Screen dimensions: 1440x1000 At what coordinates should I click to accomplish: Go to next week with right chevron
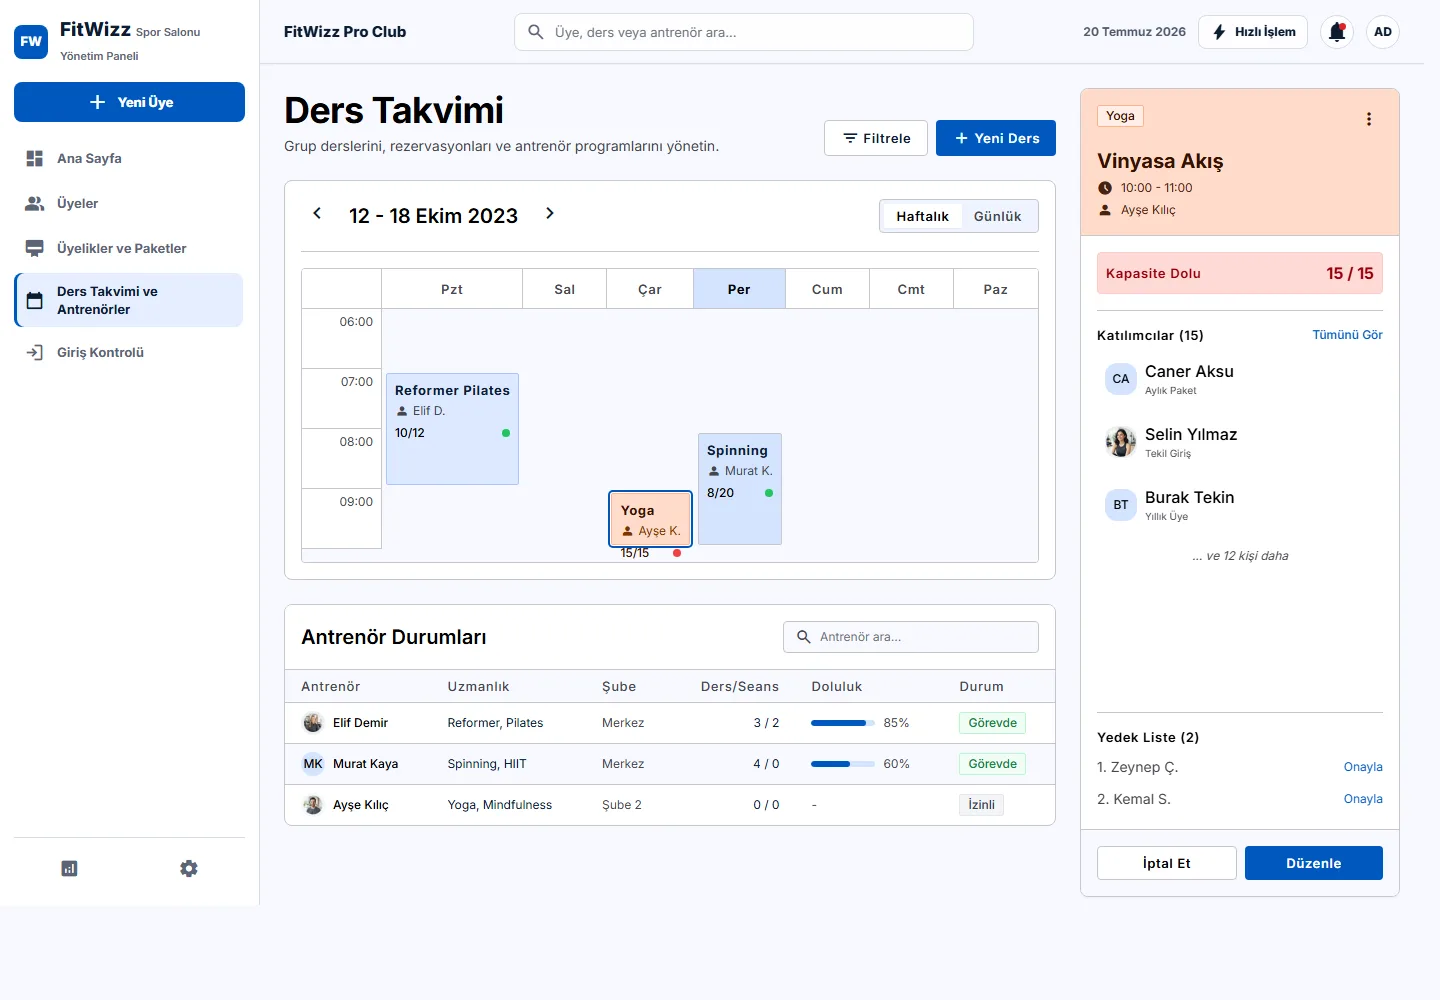pos(550,213)
